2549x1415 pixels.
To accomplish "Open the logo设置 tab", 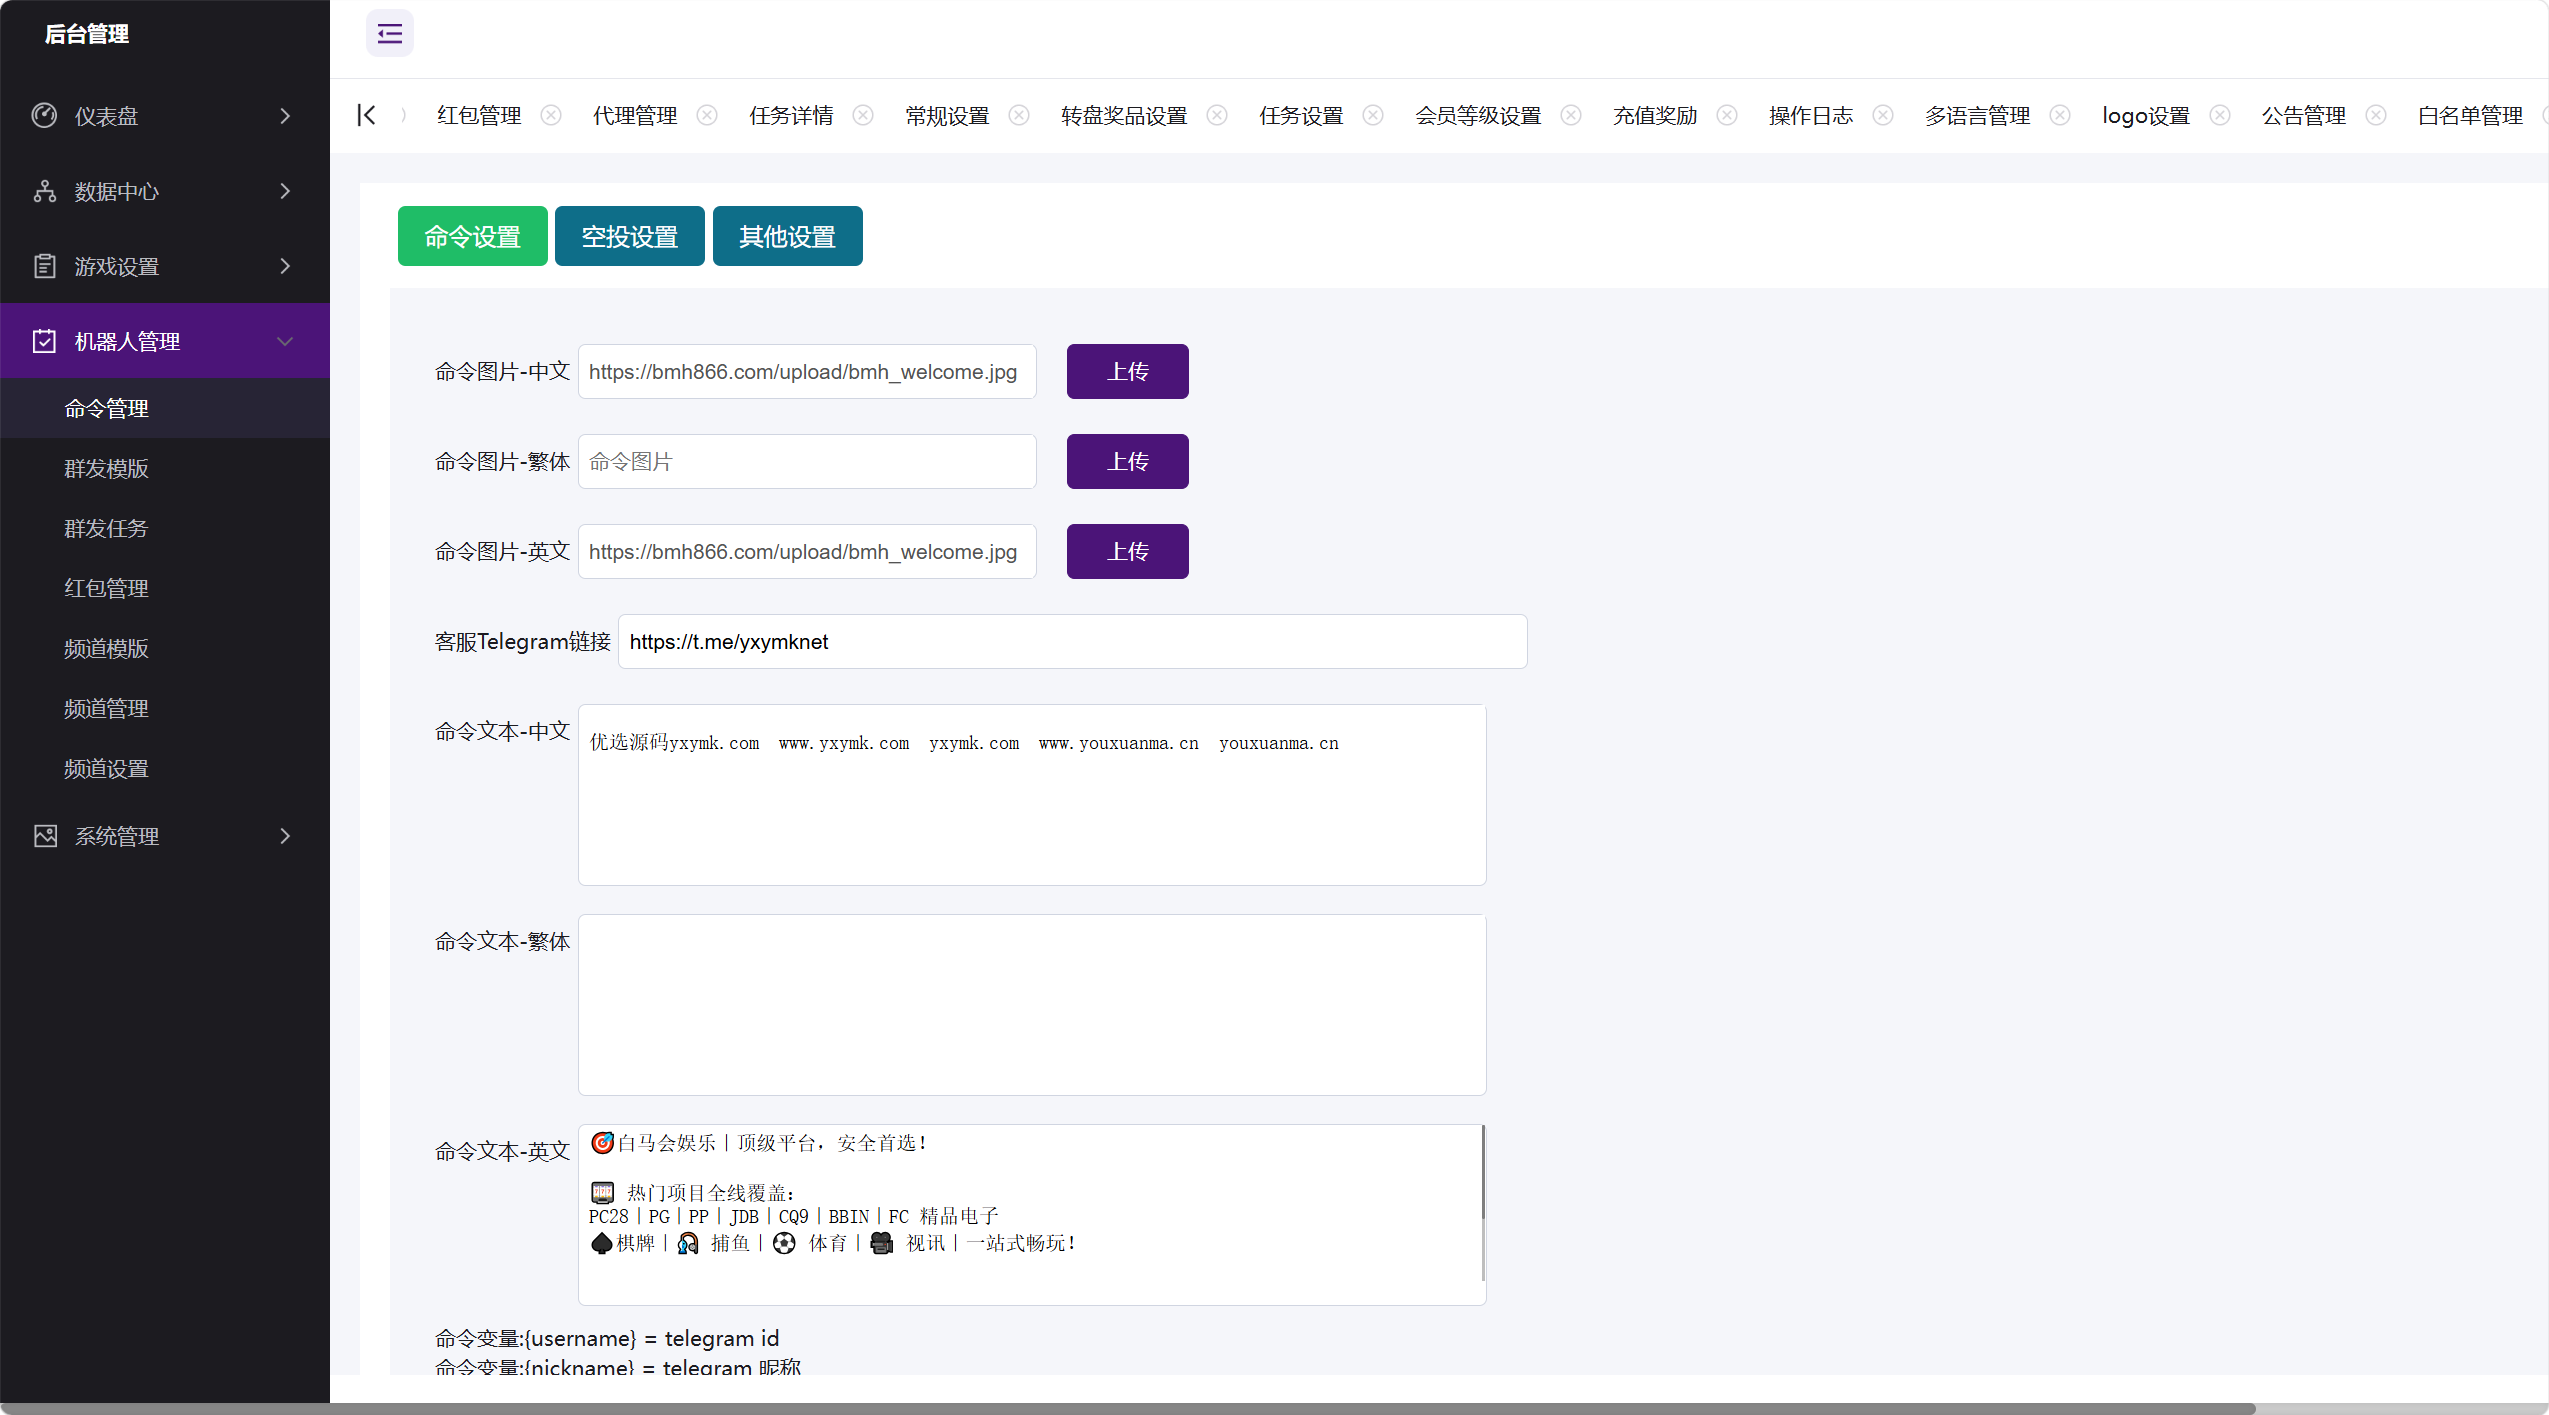I will click(x=2146, y=116).
